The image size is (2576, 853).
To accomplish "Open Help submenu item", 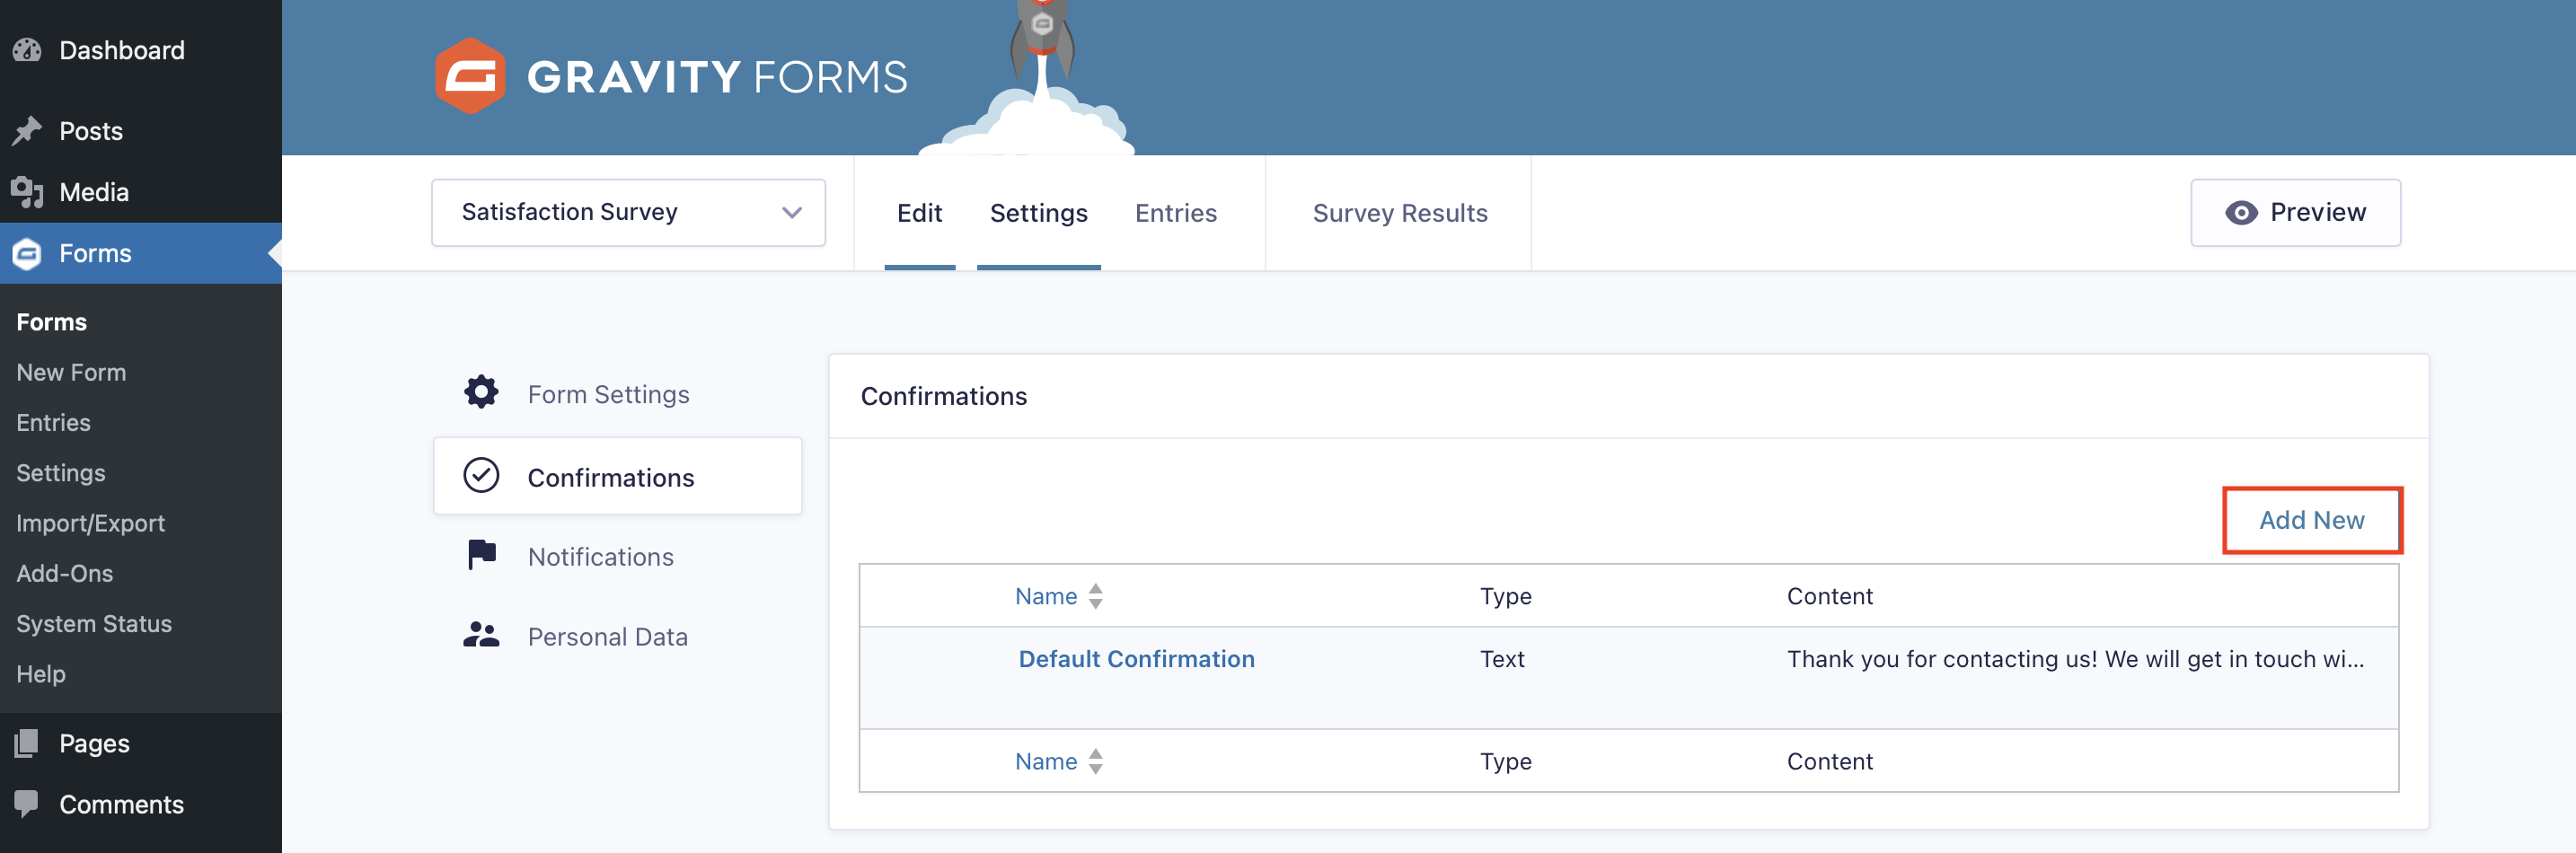I will 40,674.
